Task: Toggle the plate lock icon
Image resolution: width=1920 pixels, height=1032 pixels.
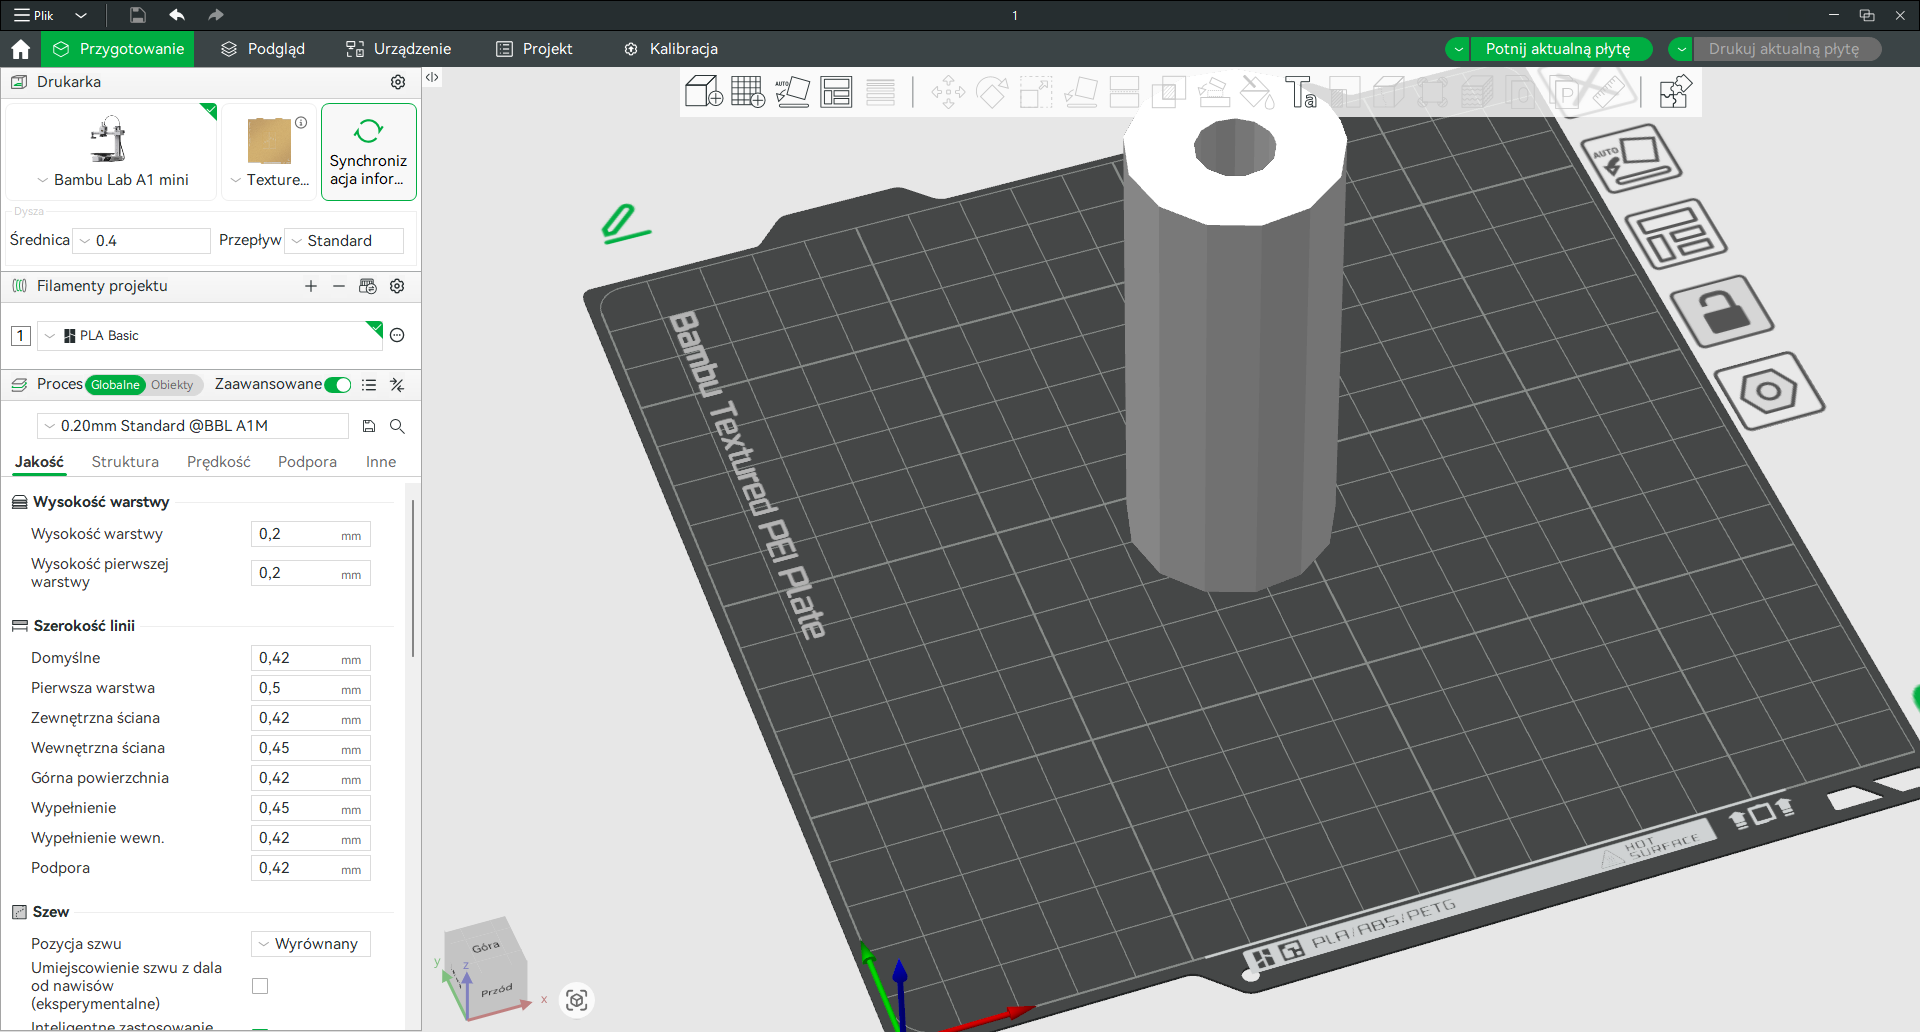Action: (1721, 311)
